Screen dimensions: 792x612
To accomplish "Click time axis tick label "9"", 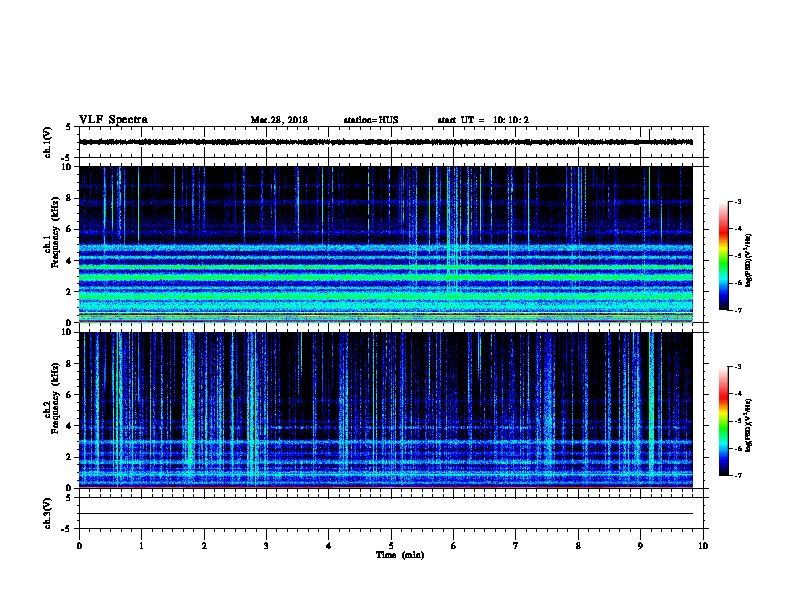I will [640, 545].
